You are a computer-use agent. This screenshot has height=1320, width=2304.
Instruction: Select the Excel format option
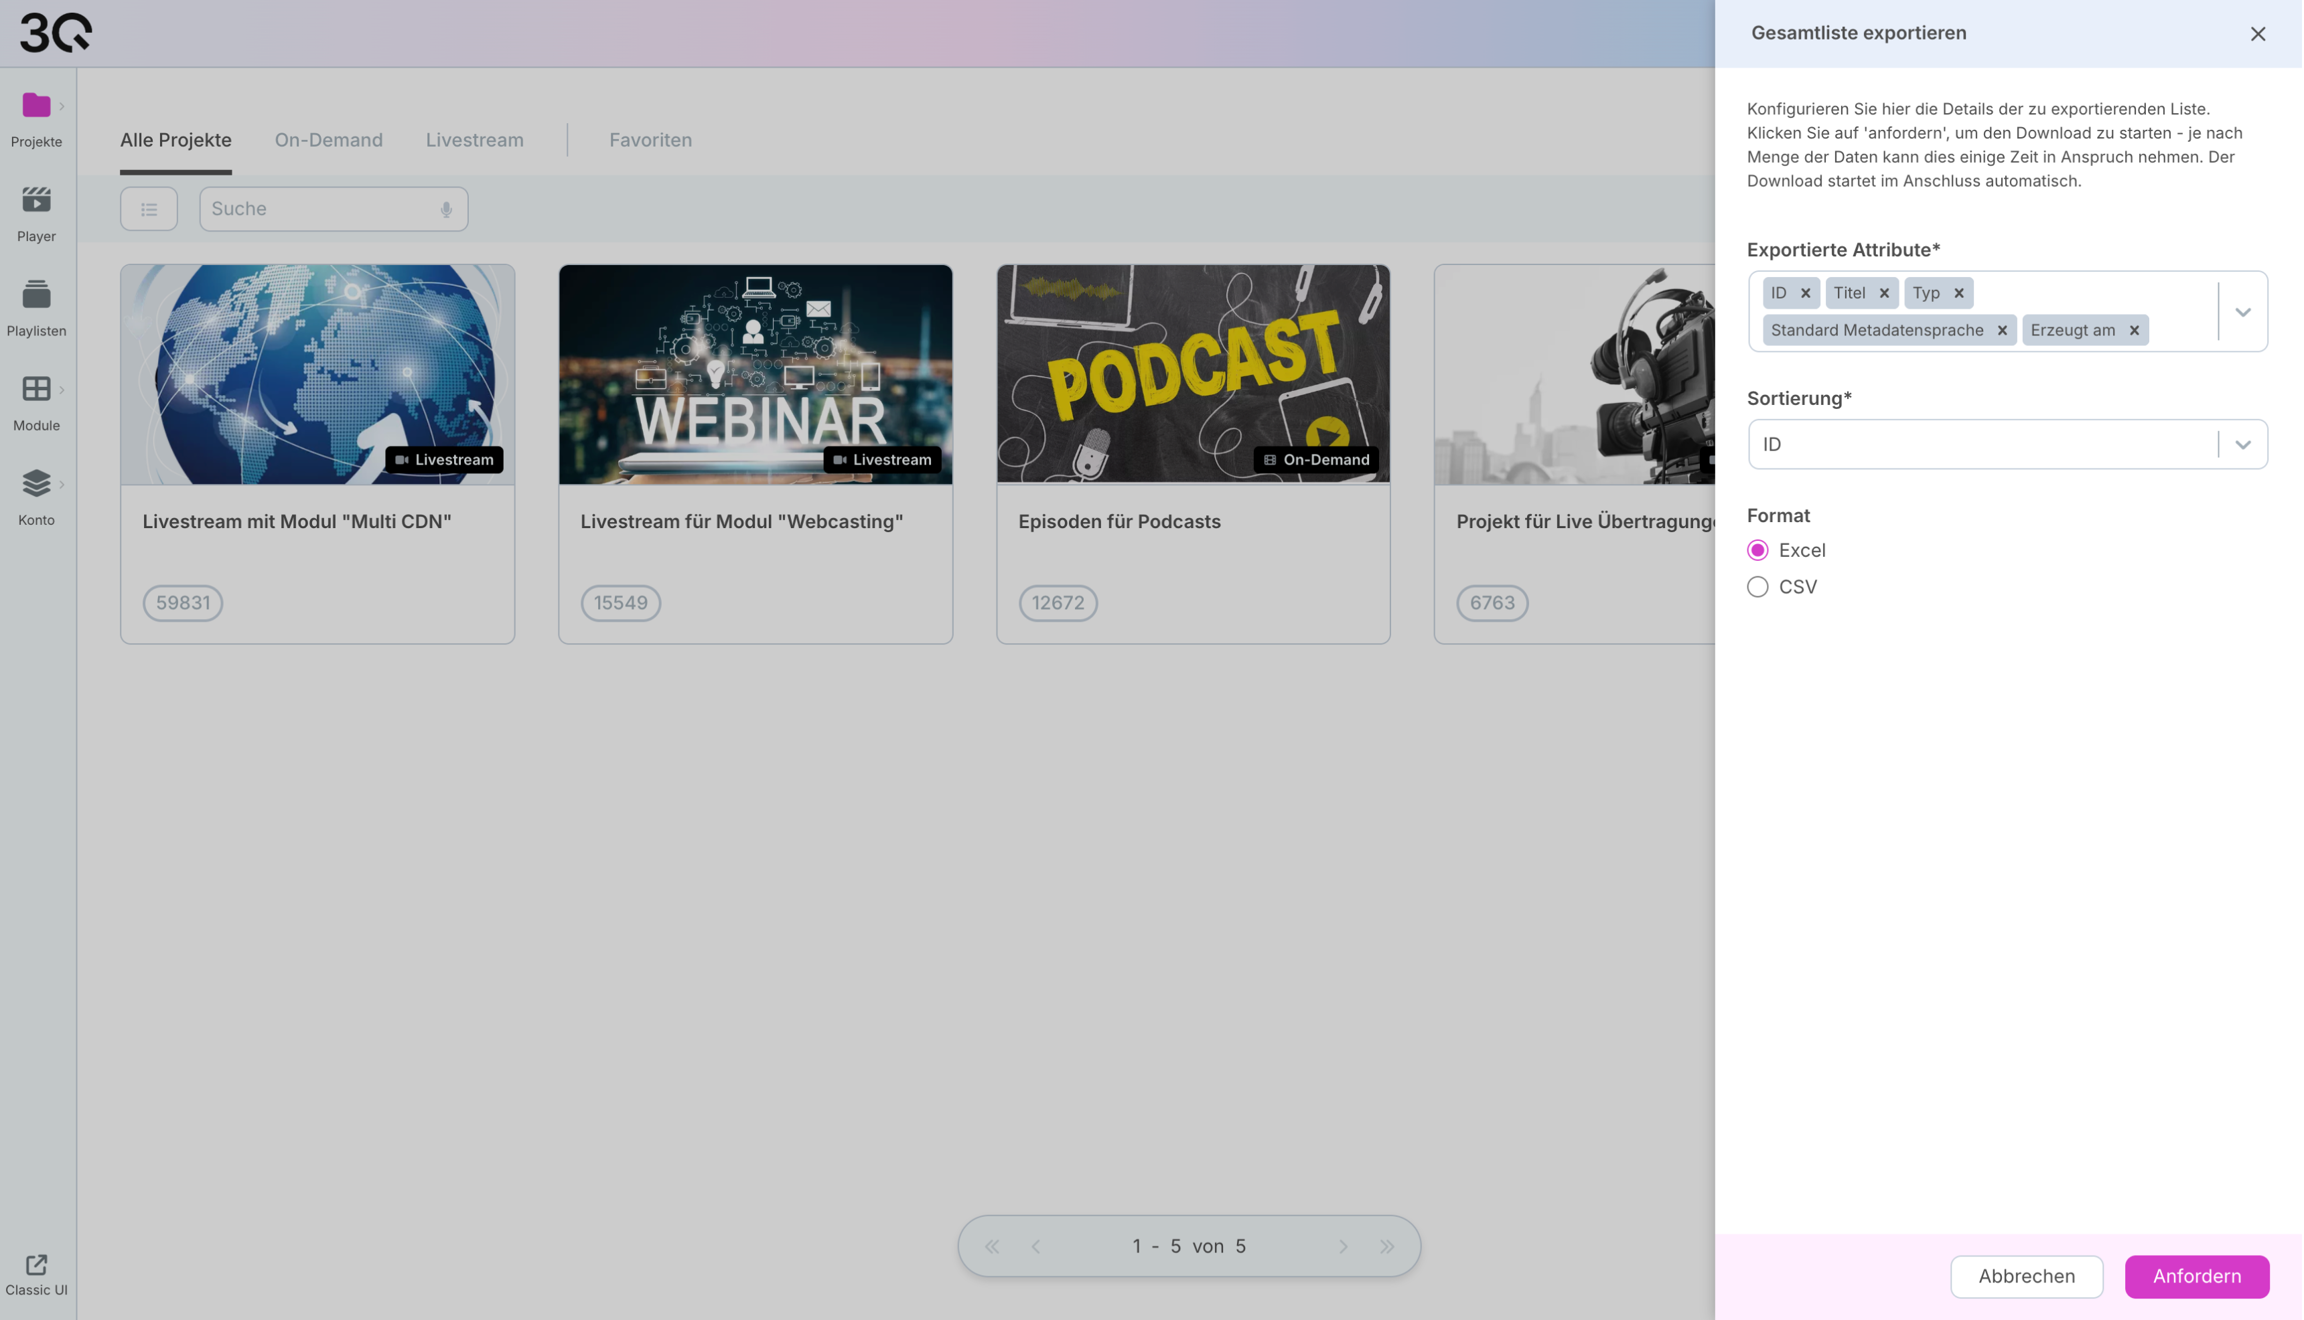(x=1757, y=550)
